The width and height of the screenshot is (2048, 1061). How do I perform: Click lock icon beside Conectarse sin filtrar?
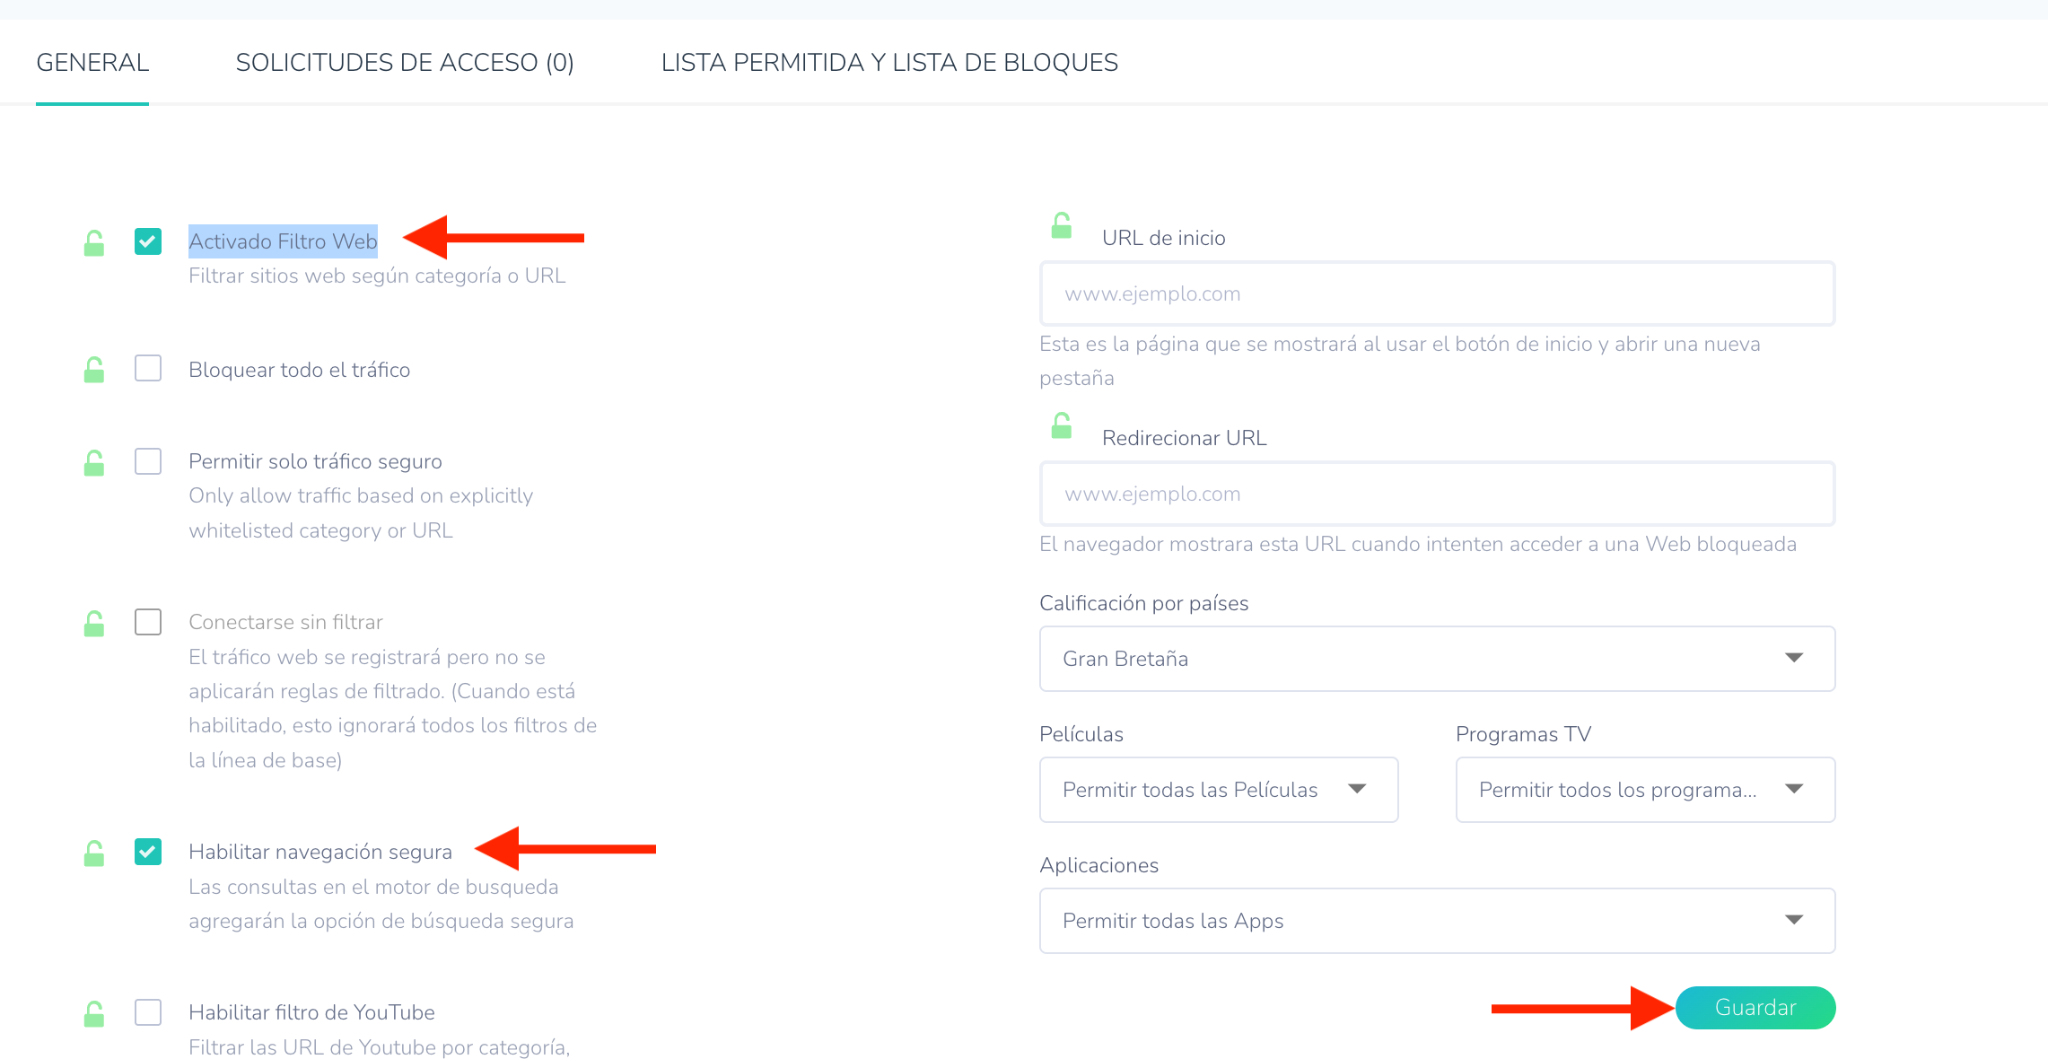(x=94, y=624)
